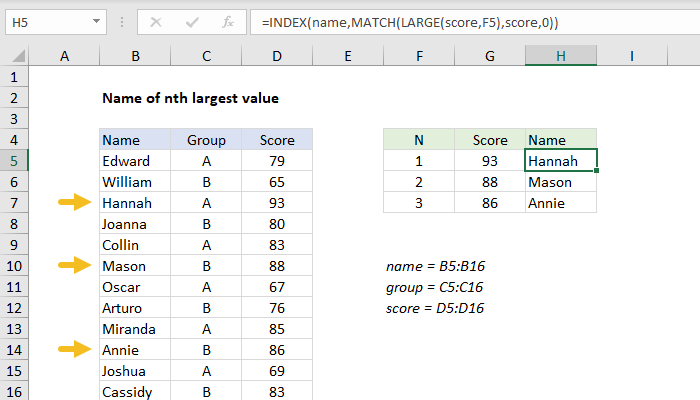Select column H header
The height and width of the screenshot is (400, 700).
click(561, 57)
